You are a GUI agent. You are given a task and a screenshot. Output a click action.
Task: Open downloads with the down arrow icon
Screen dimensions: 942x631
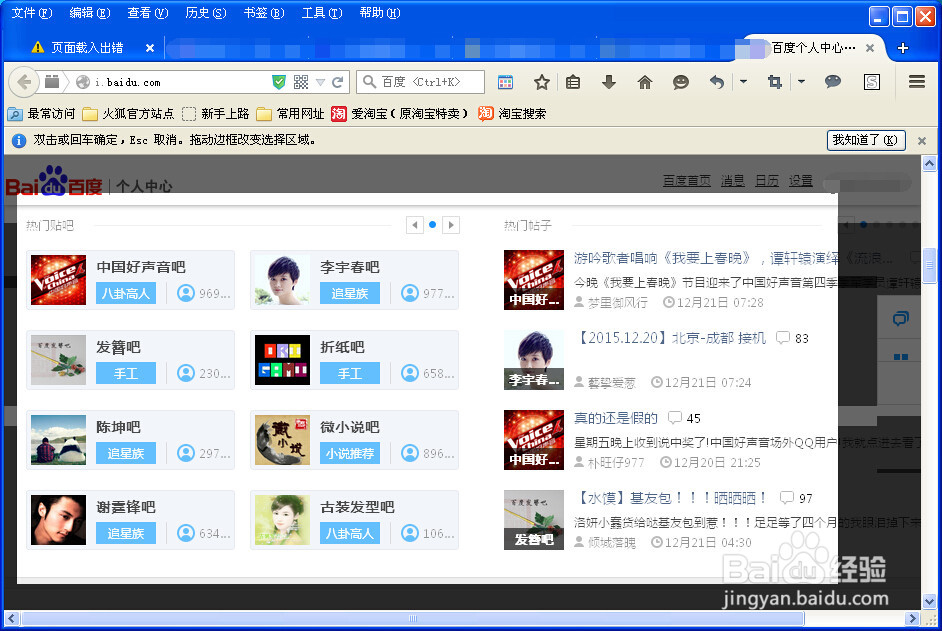(609, 82)
